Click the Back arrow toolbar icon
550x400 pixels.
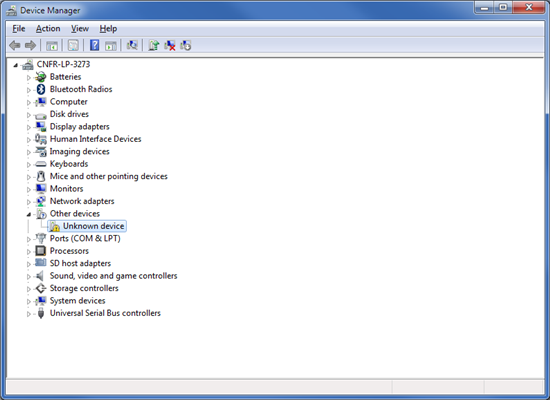click(x=15, y=45)
